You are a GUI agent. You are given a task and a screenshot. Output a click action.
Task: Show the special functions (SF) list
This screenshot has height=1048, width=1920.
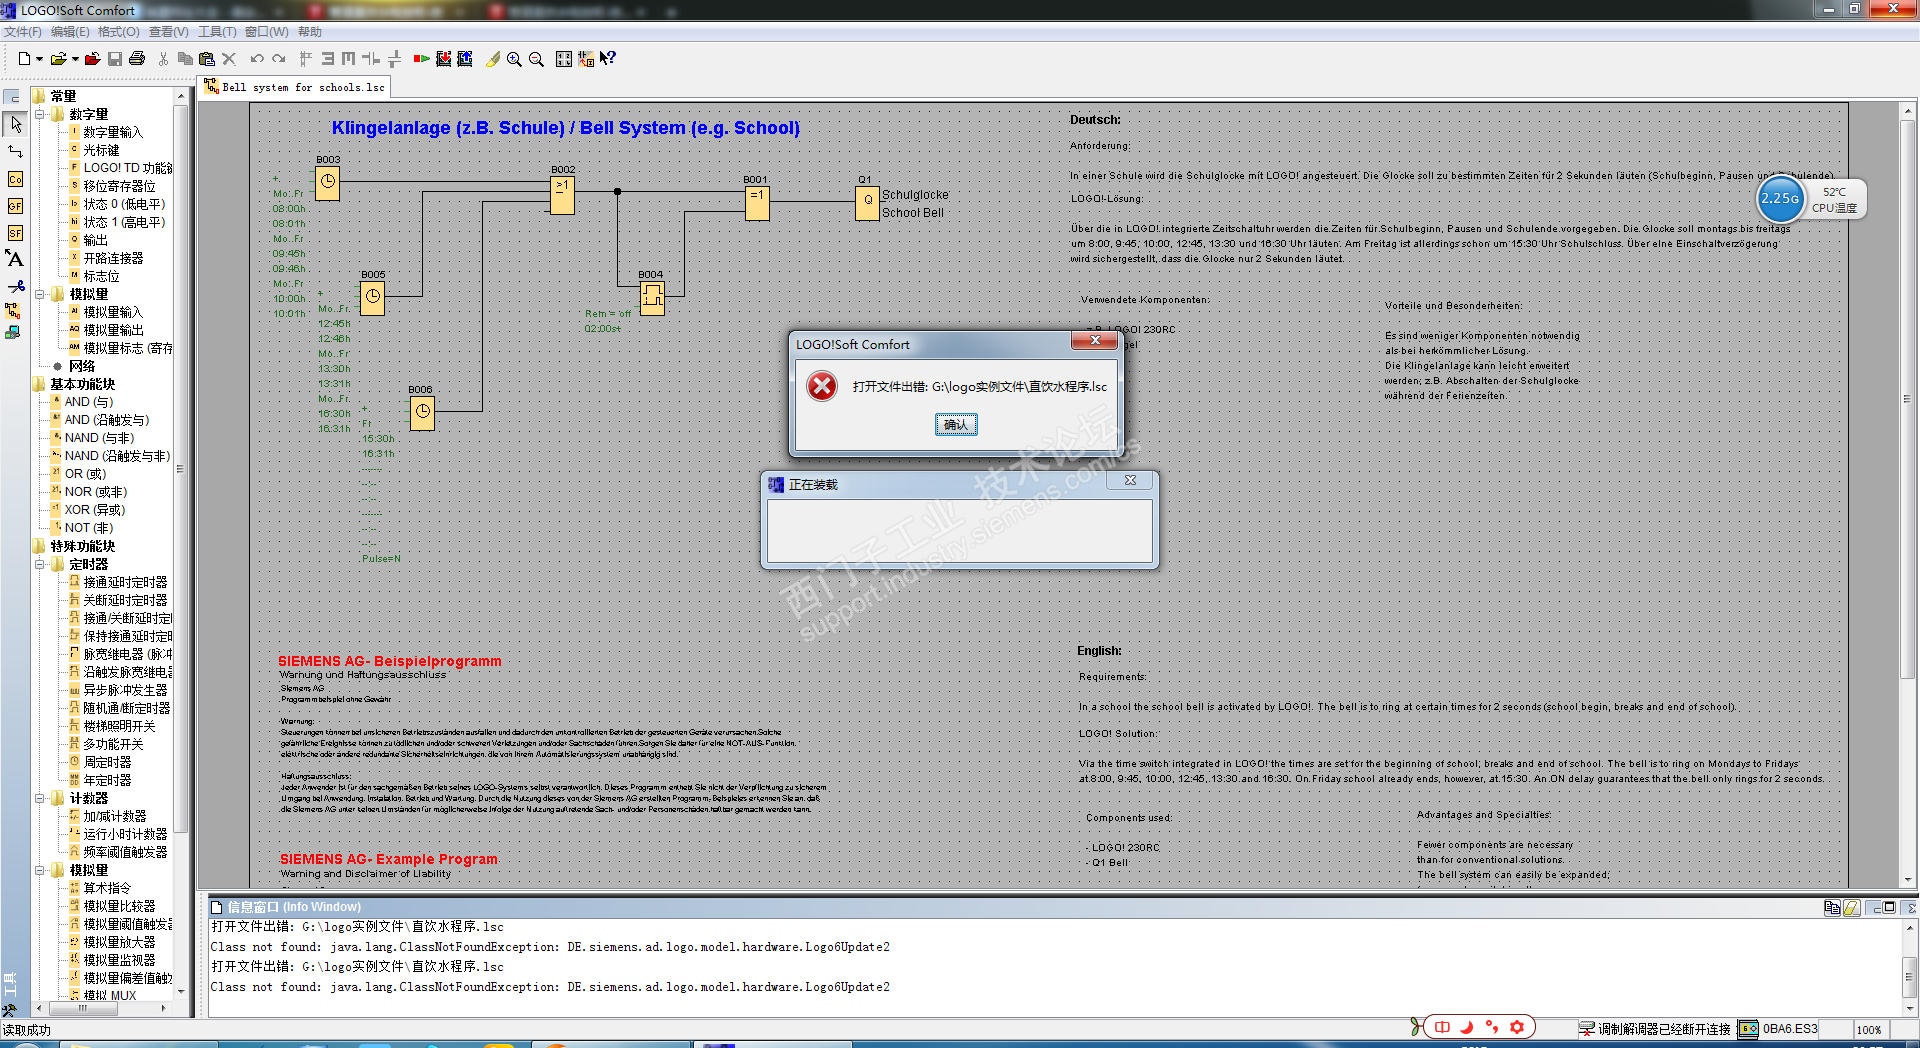click(15, 233)
